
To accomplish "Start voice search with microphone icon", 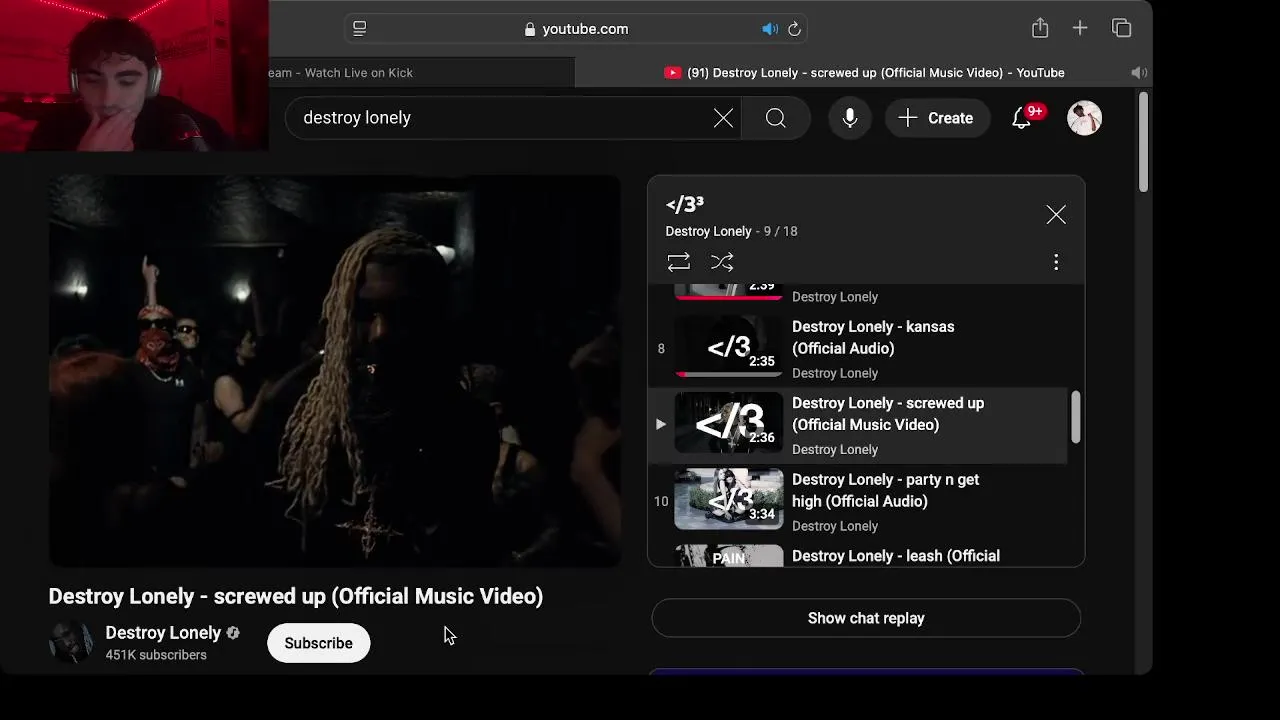I will click(849, 118).
